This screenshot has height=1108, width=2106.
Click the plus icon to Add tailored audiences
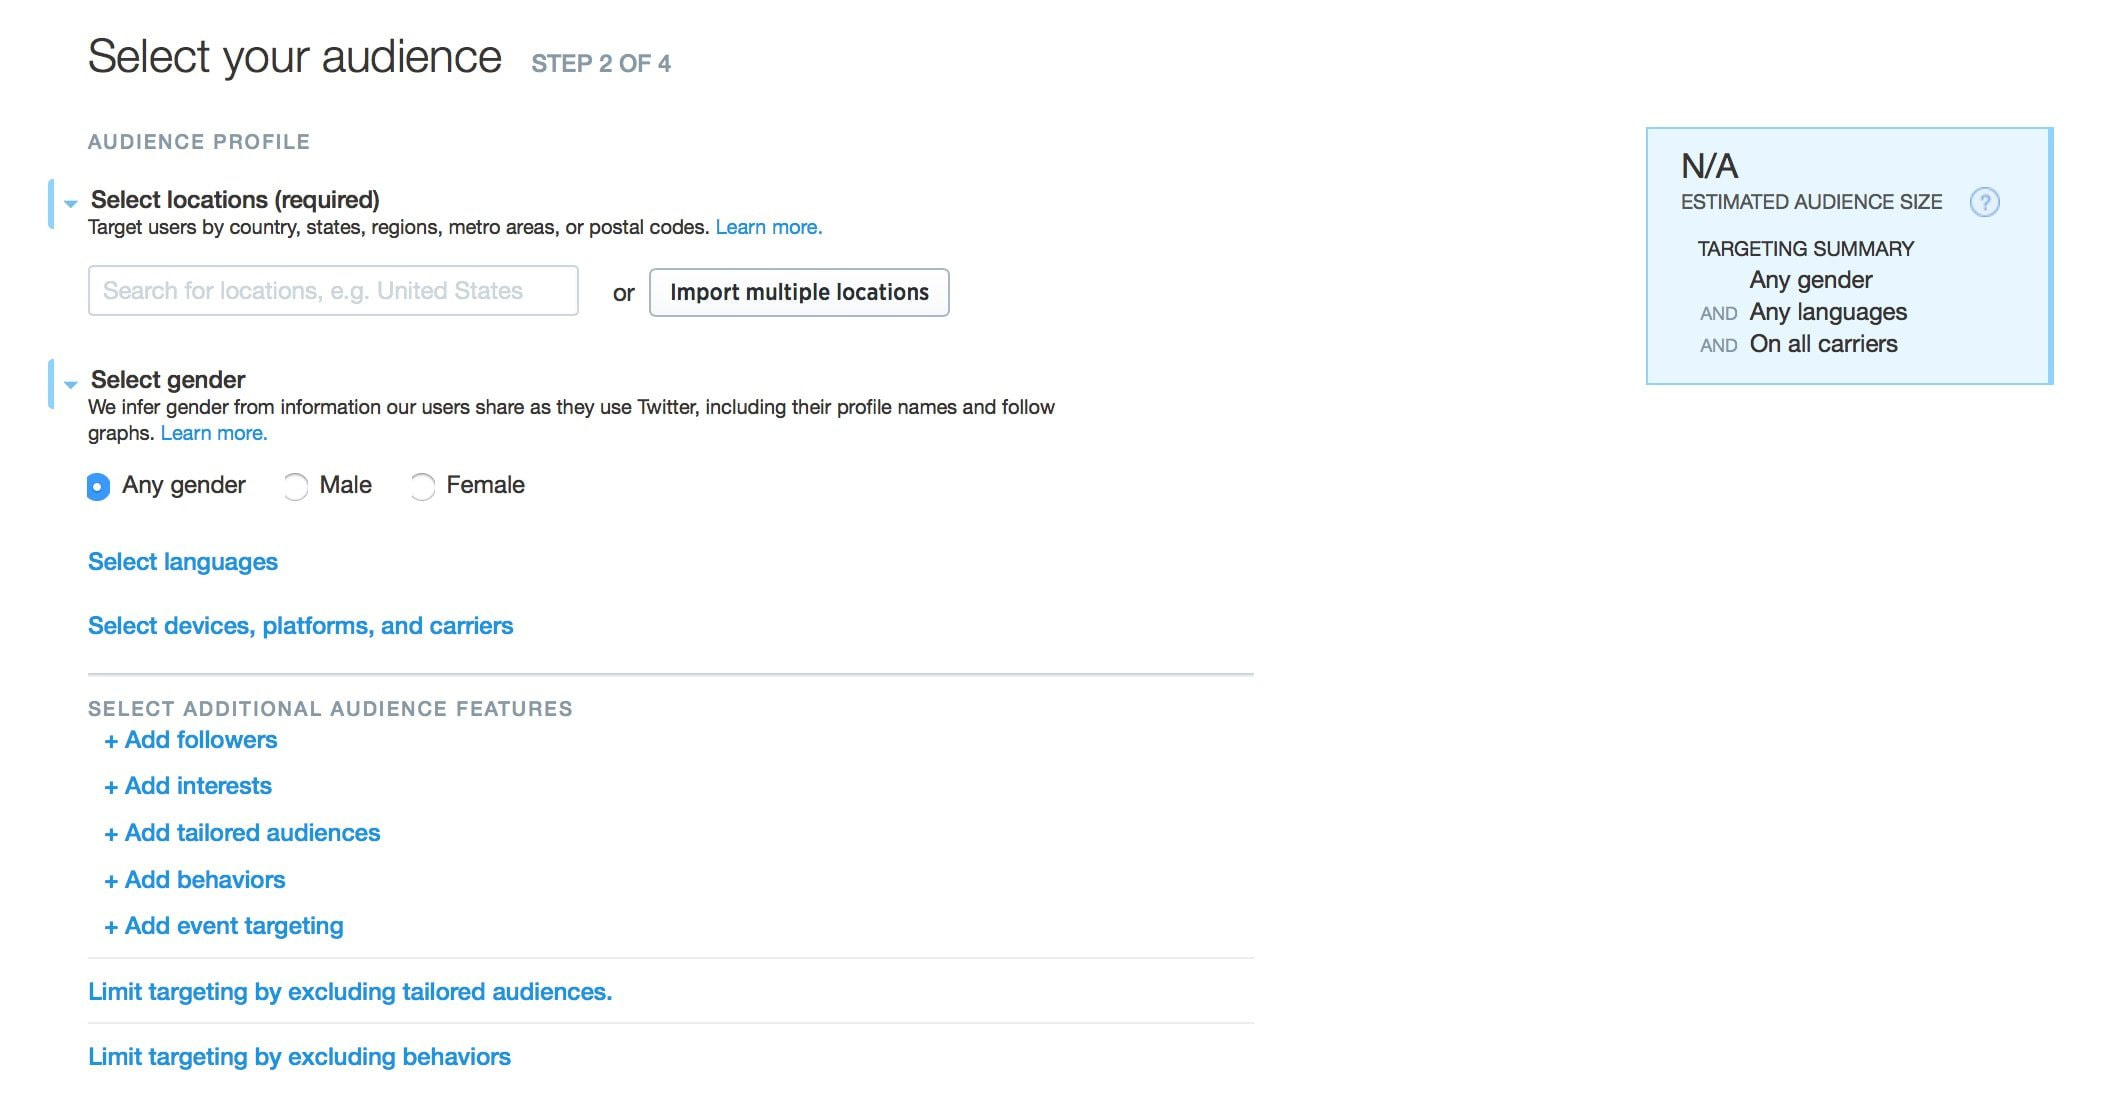pos(112,833)
